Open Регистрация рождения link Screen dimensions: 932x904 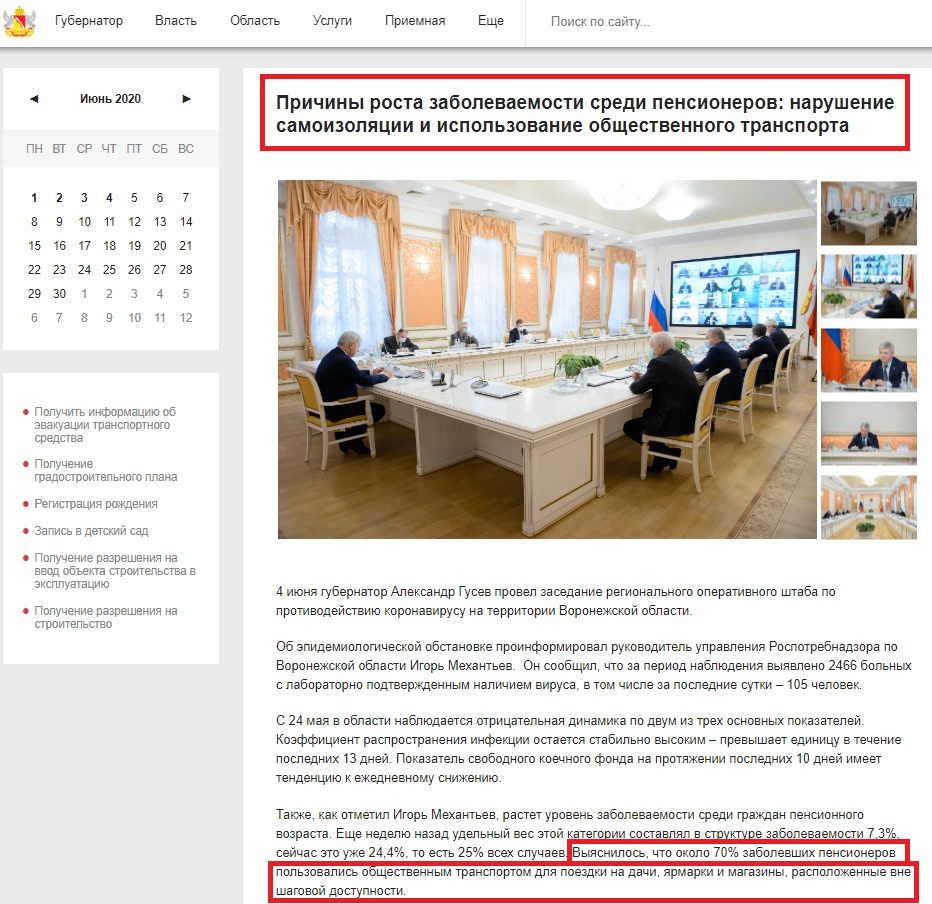[x=96, y=503]
